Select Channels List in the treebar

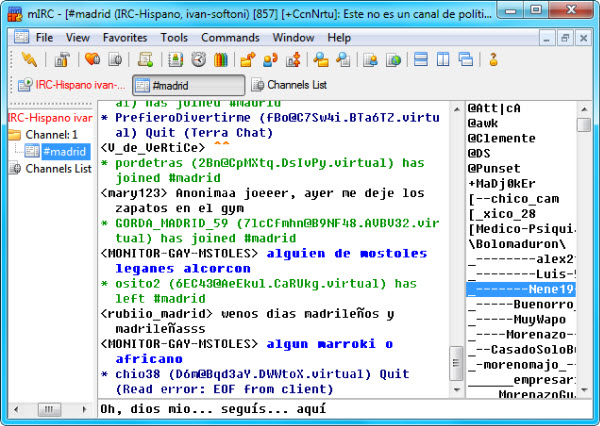click(x=57, y=169)
